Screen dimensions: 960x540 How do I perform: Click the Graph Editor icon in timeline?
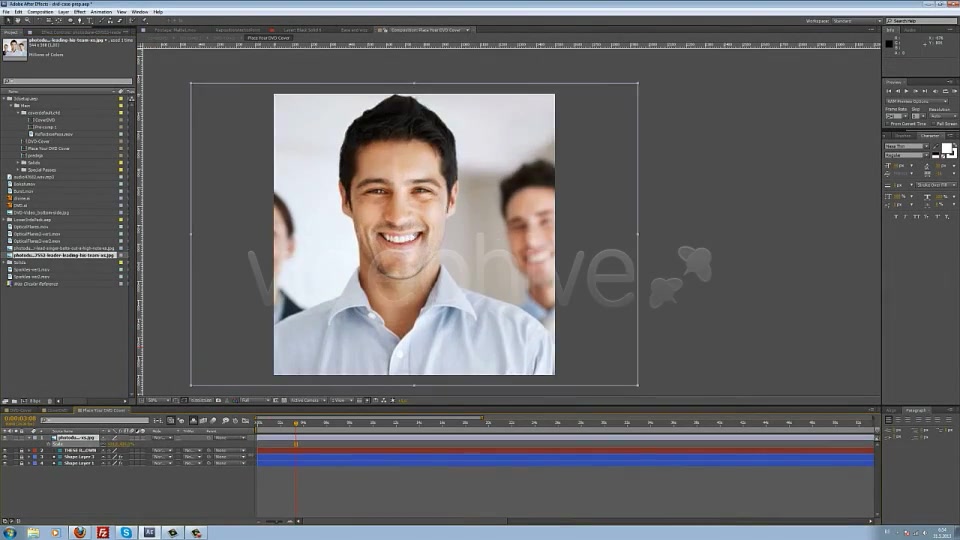point(246,421)
